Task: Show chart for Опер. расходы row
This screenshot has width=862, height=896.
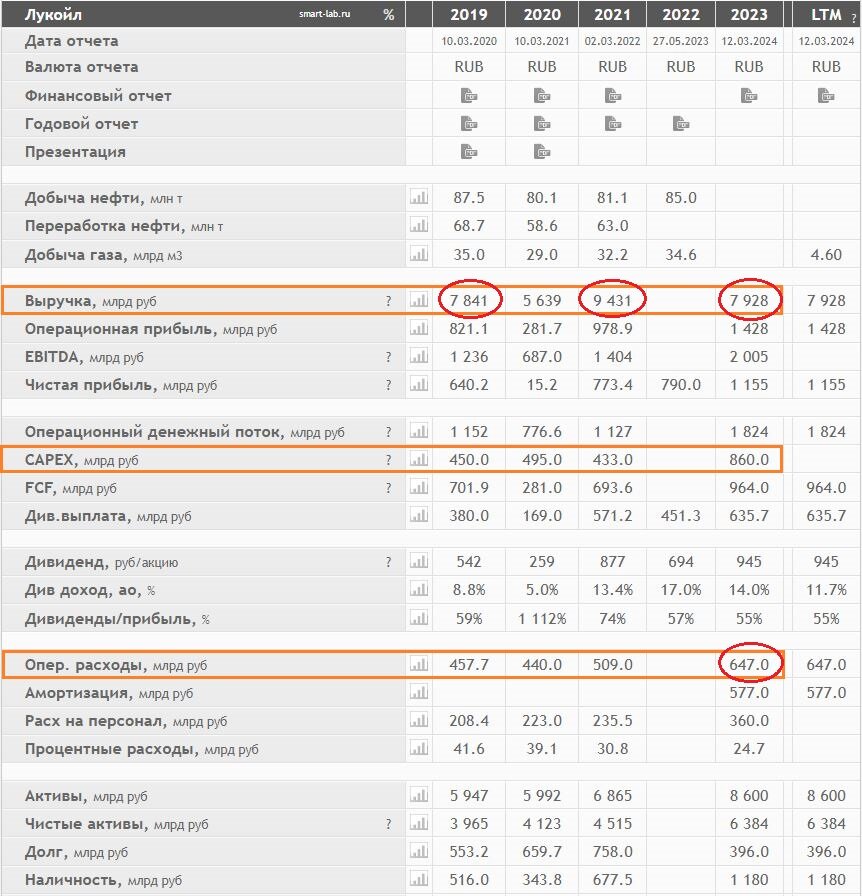Action: (419, 665)
